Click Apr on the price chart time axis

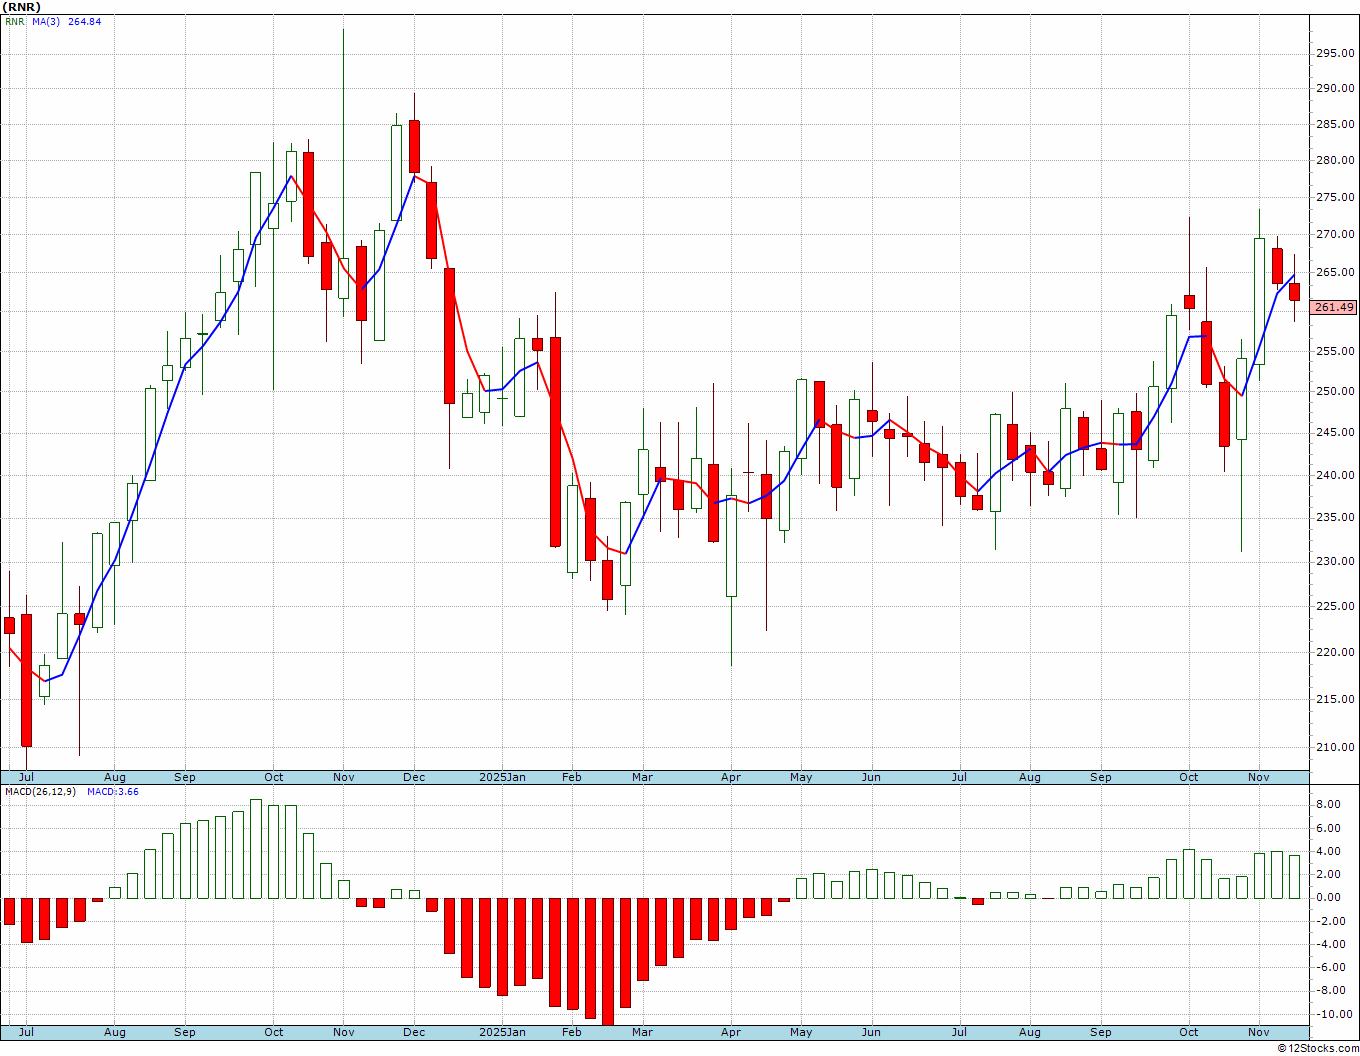[731, 777]
